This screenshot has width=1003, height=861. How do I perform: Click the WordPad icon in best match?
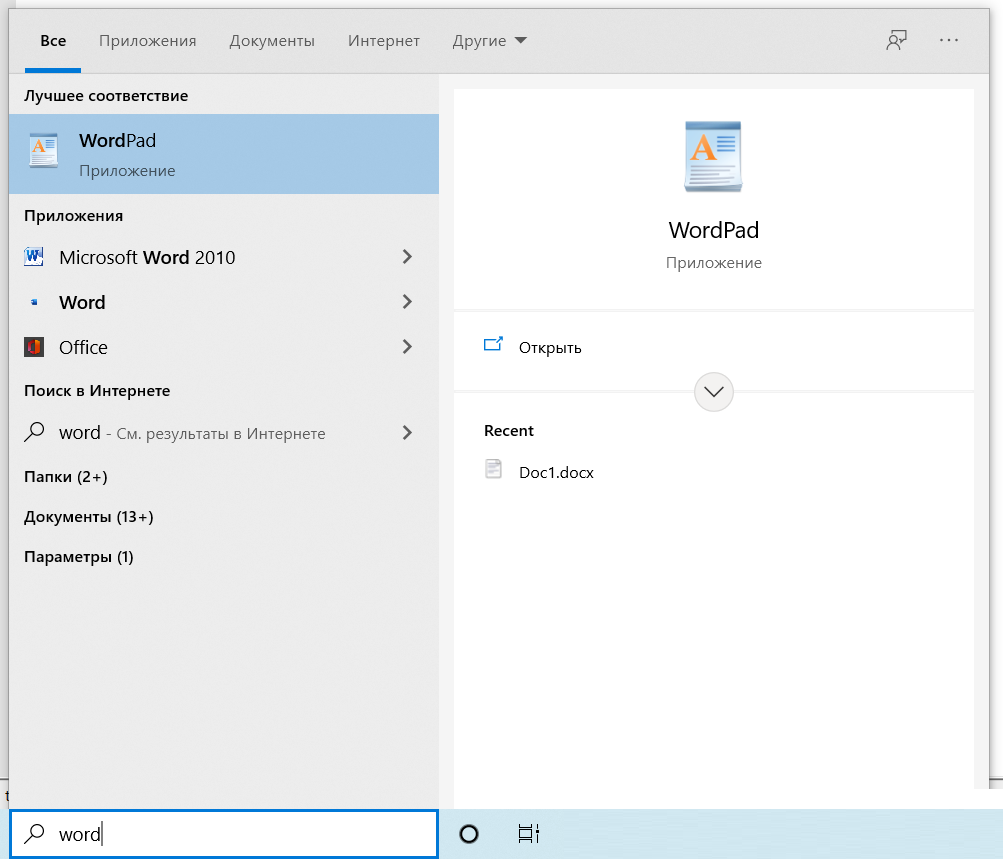point(43,150)
